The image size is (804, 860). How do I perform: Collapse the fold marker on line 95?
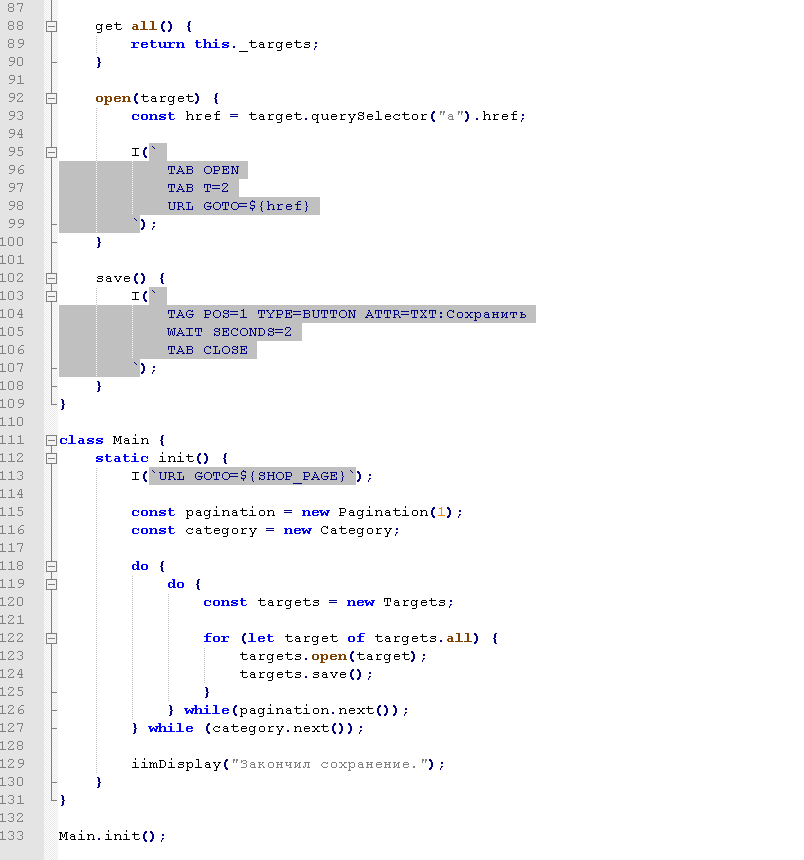click(x=51, y=152)
